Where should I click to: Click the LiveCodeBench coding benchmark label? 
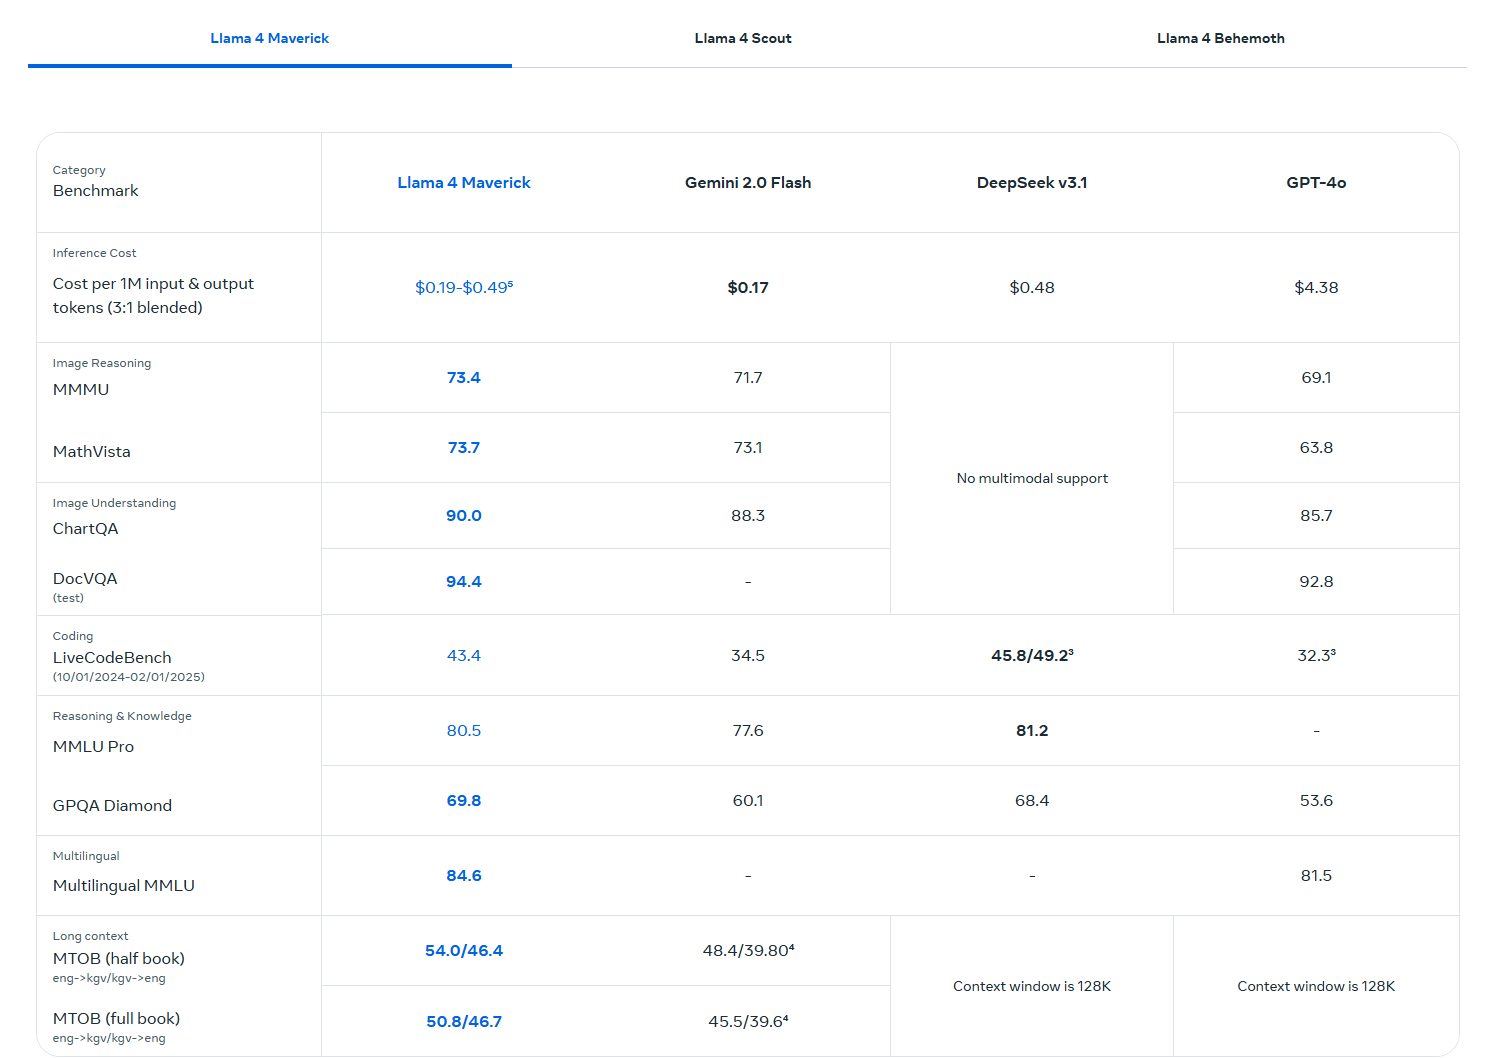(112, 657)
